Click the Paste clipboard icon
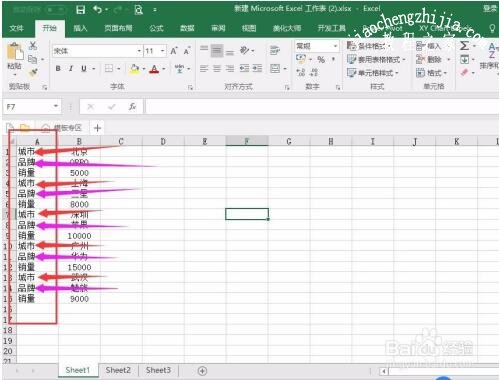 point(15,52)
